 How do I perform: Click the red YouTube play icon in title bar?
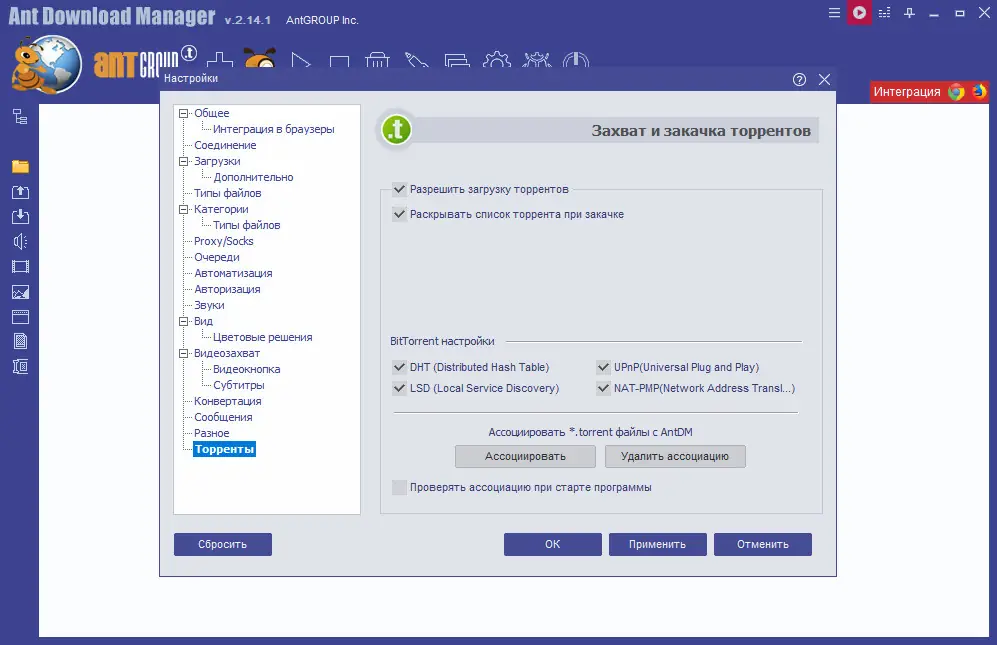coord(859,13)
